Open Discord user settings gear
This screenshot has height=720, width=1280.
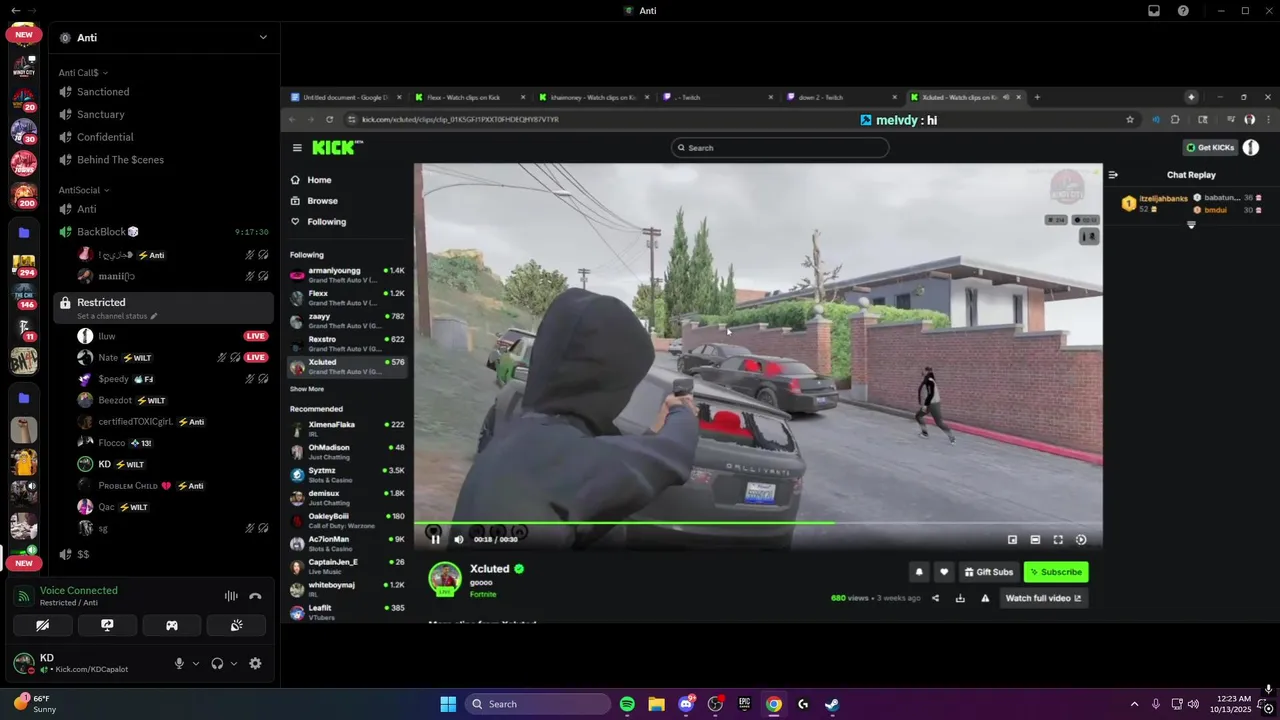[255, 663]
